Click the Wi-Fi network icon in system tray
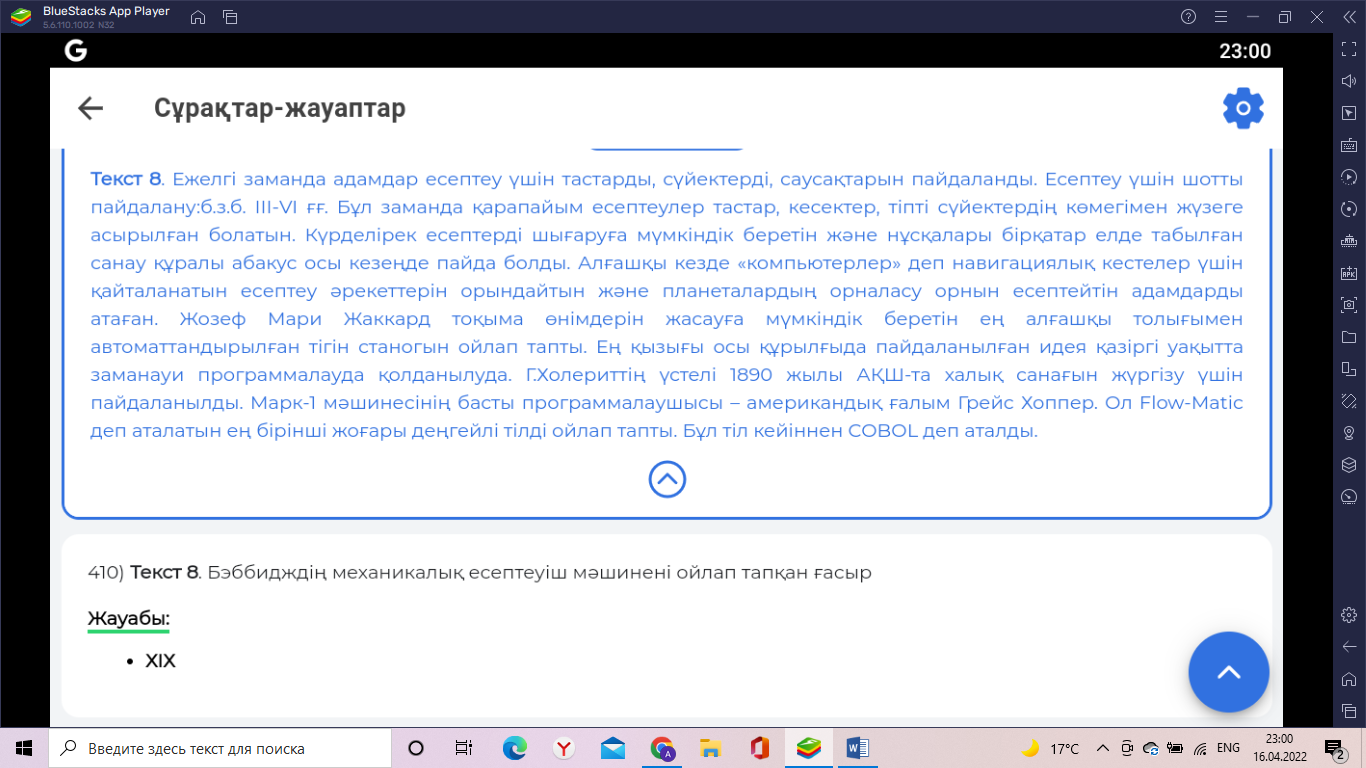The image size is (1366, 768). pos(1200,748)
